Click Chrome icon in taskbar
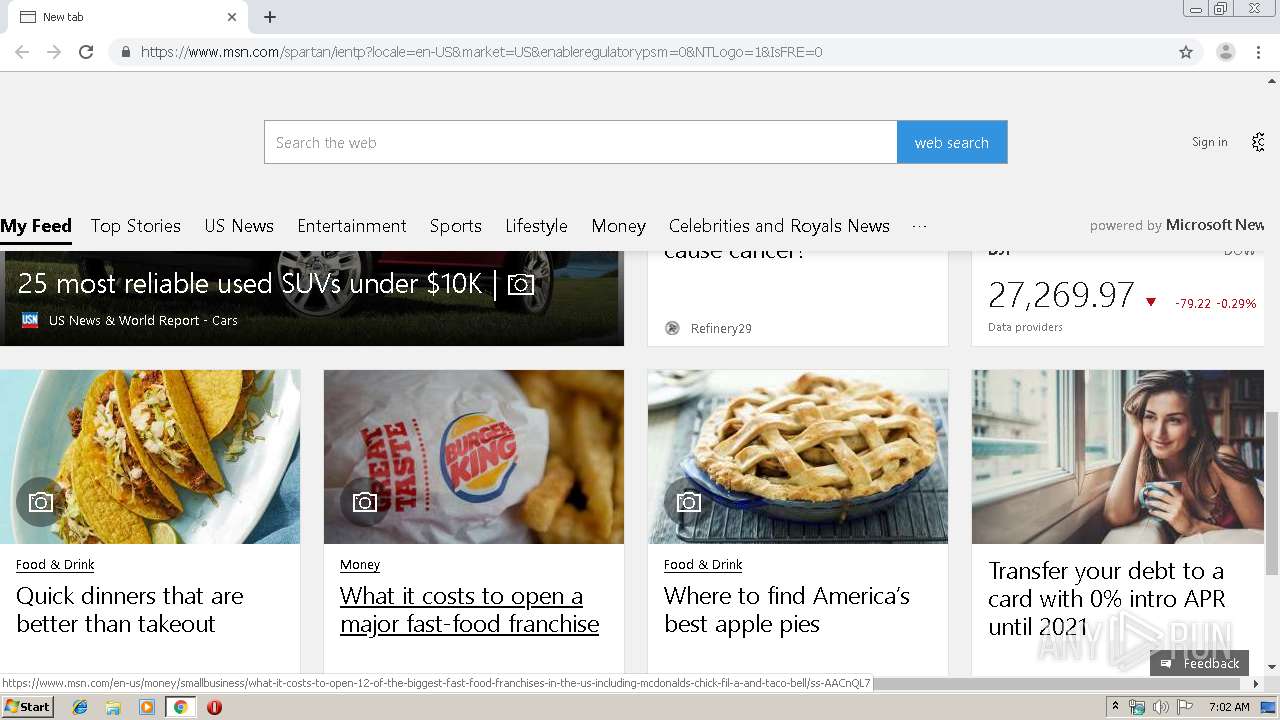Viewport: 1280px width, 720px height. (181, 707)
